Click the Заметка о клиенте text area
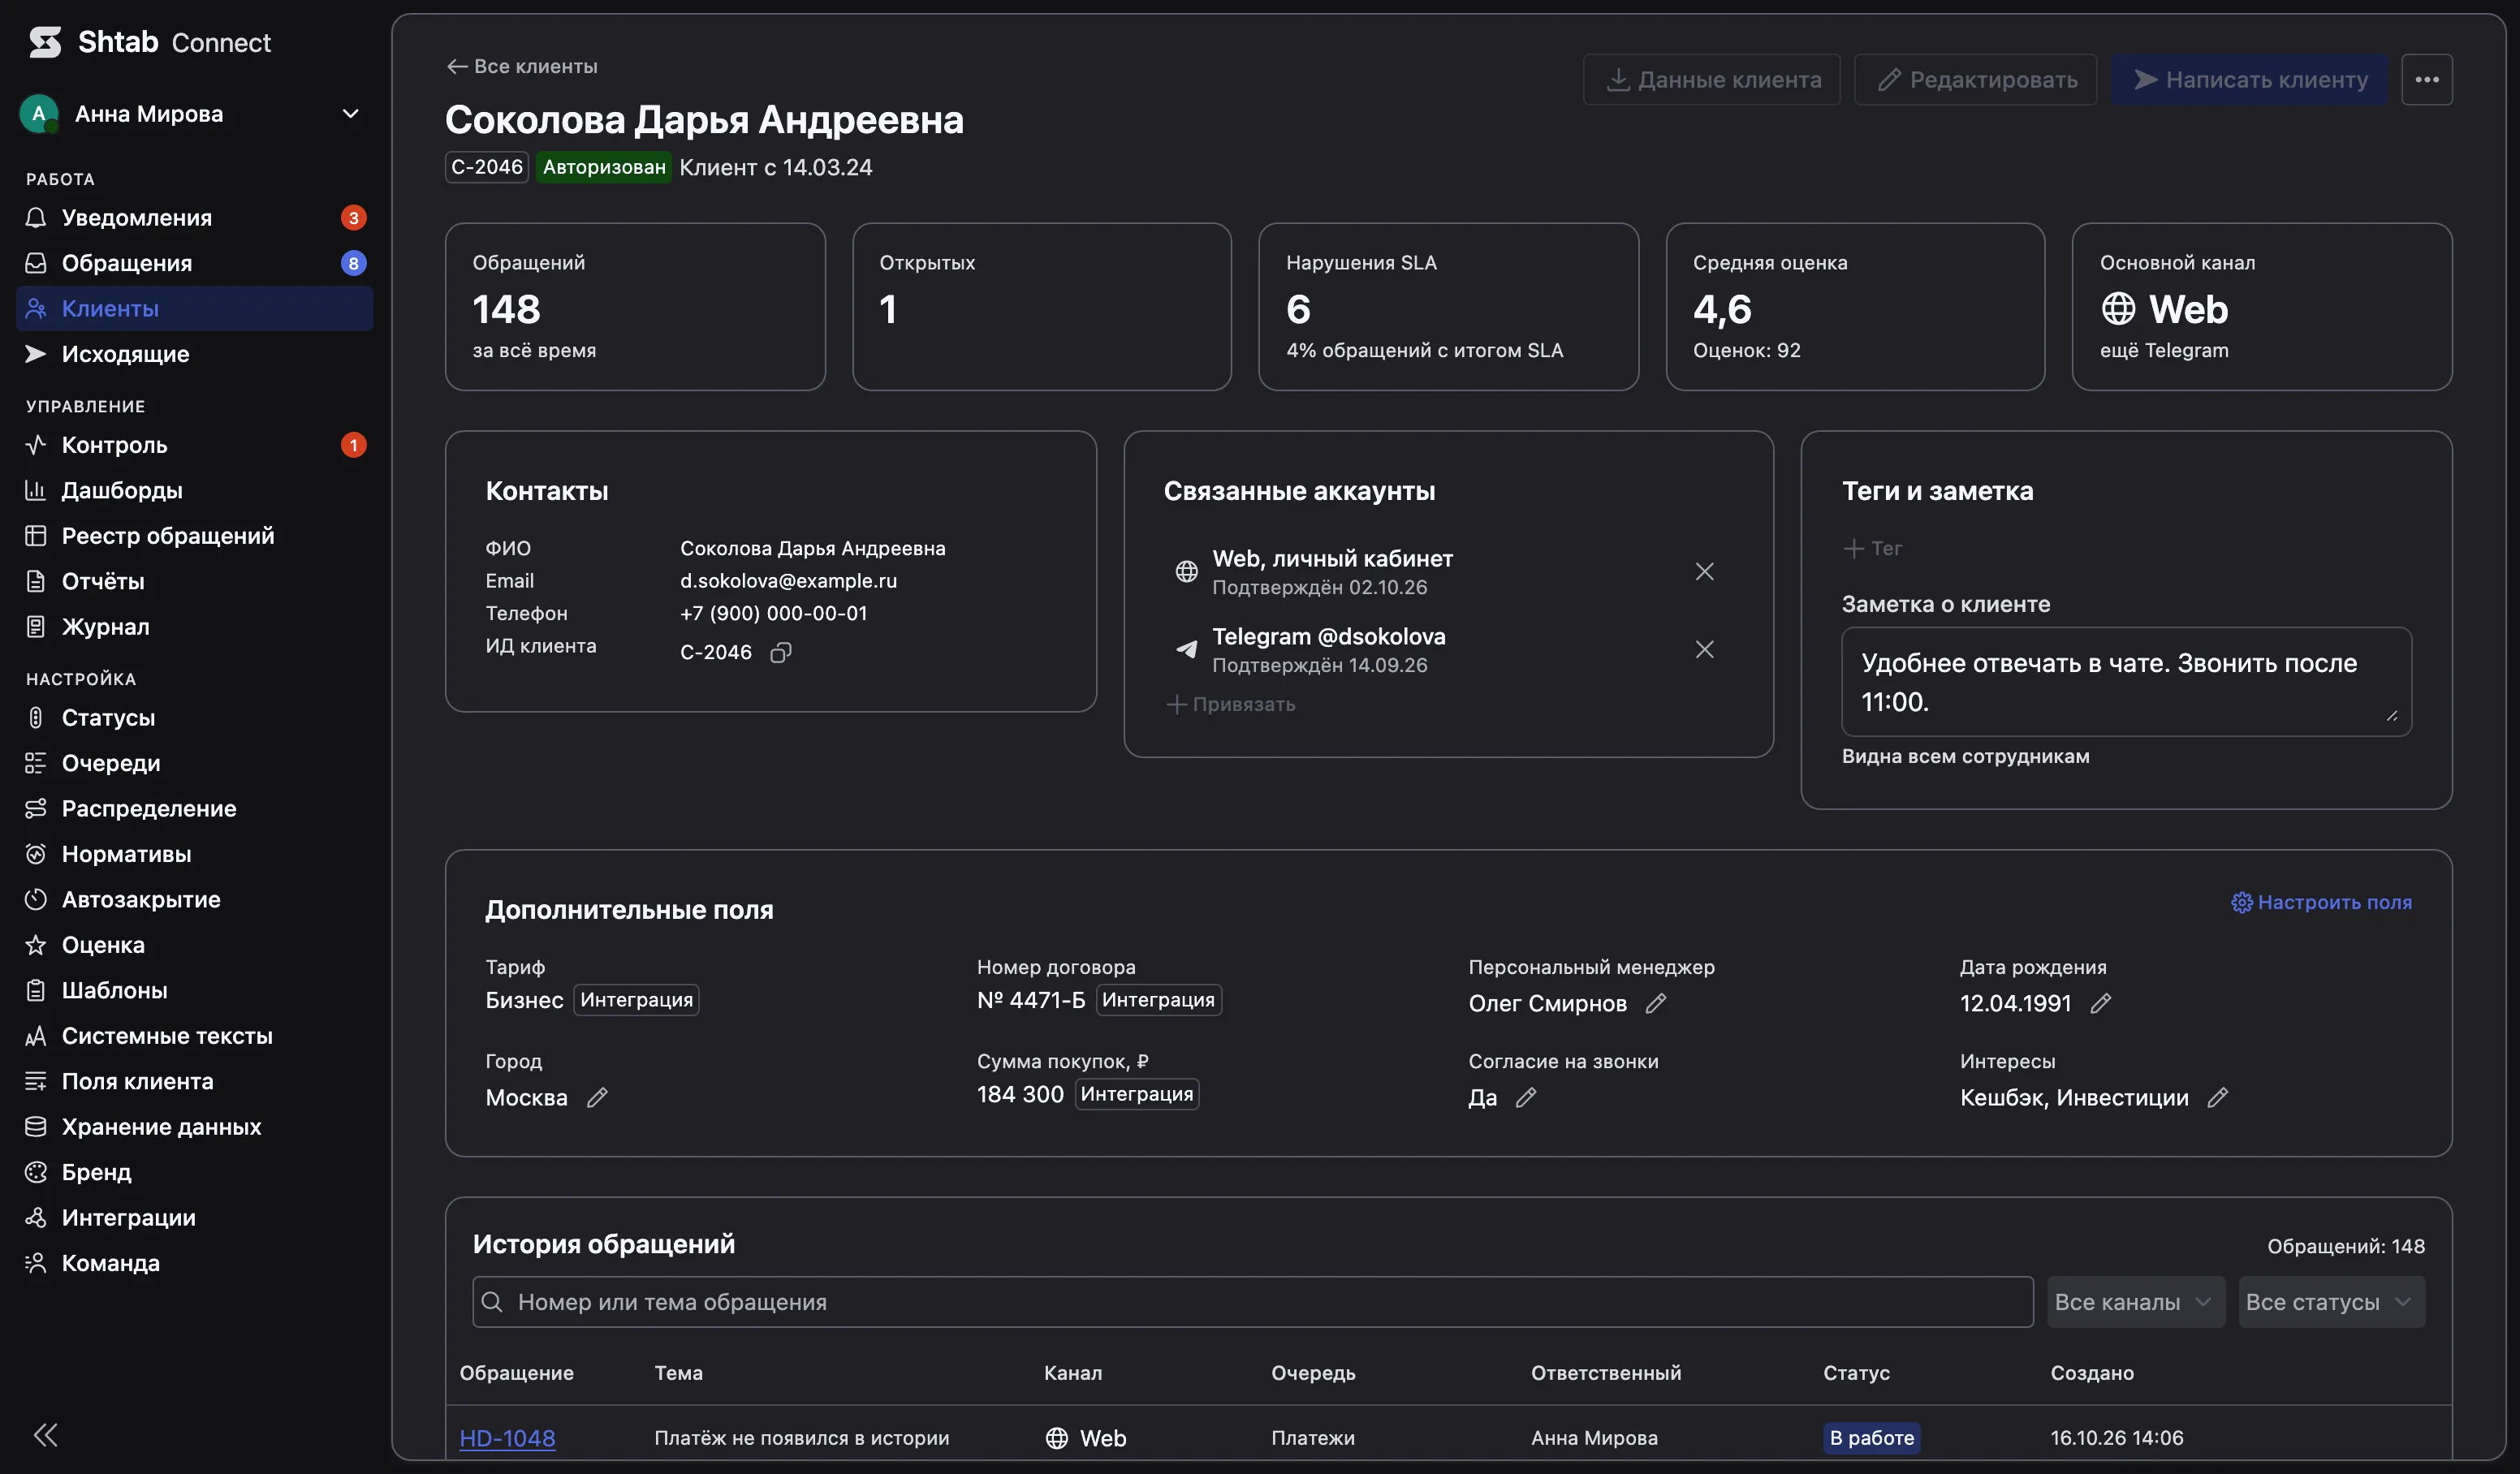Screen dimensions: 2520x1474 click(2126, 682)
